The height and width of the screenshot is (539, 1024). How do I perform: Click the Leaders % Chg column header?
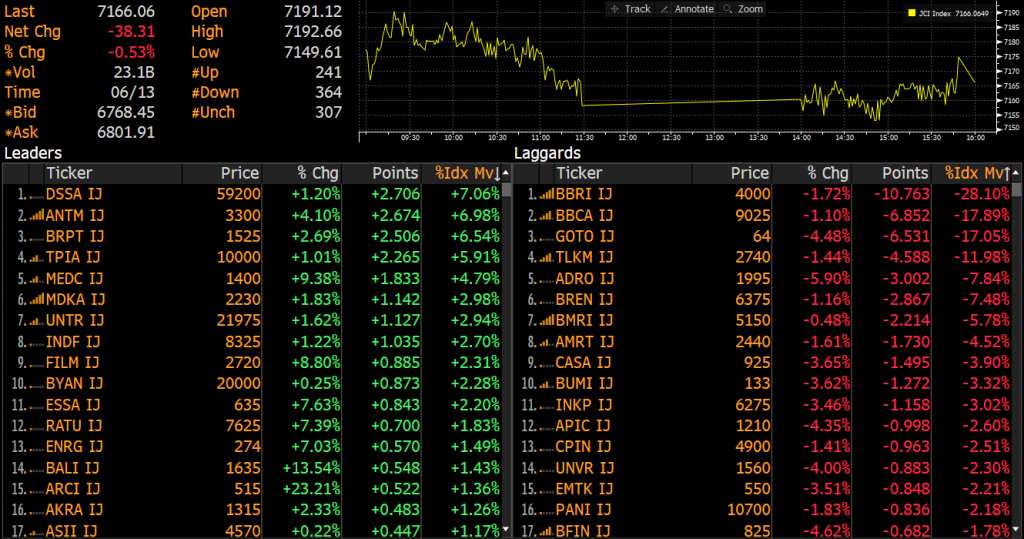302,173
